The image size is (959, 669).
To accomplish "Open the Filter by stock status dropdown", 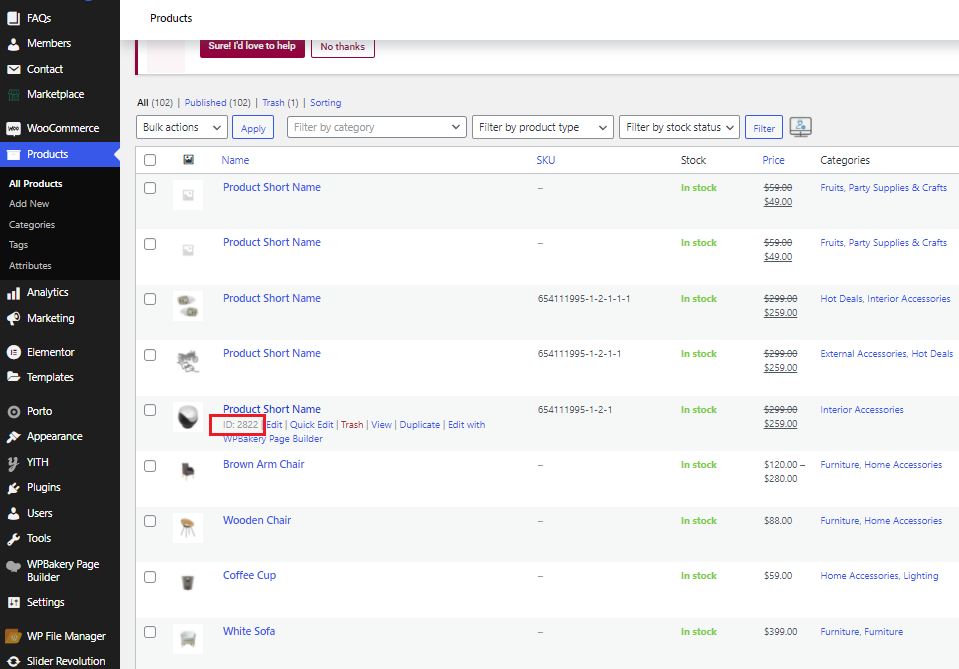I will point(679,127).
